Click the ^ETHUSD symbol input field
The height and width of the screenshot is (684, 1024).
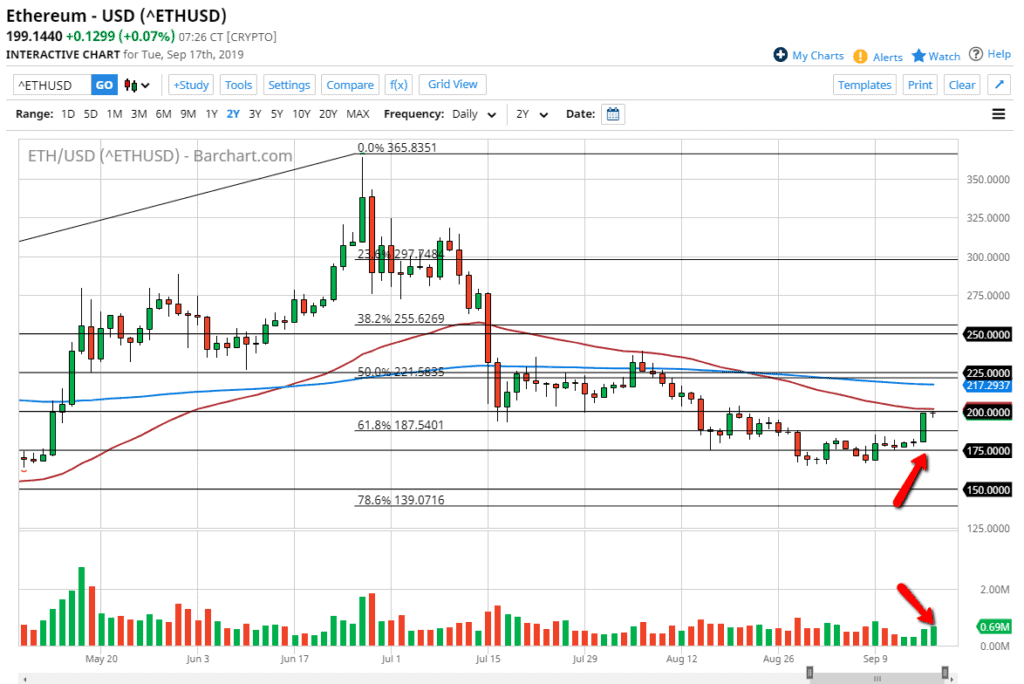(x=50, y=85)
